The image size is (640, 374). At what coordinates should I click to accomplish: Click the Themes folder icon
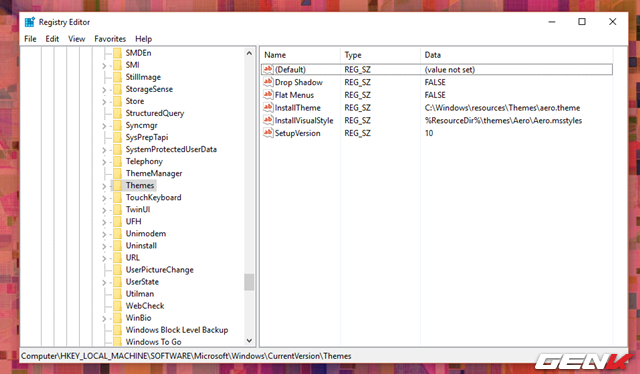117,185
